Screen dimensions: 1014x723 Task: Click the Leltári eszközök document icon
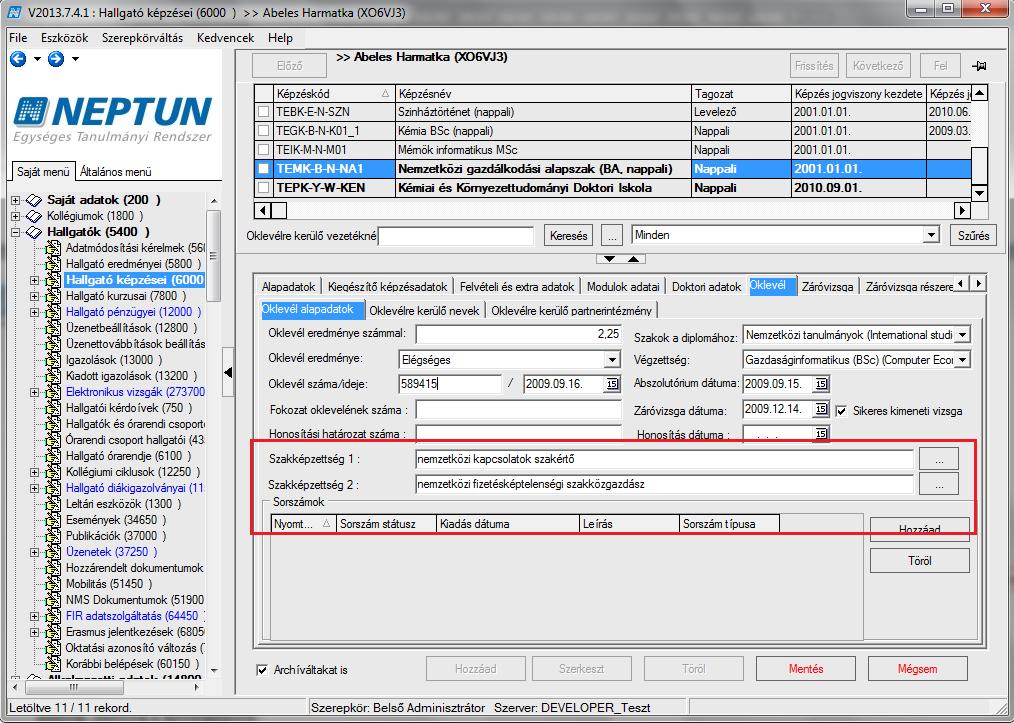(x=53, y=504)
